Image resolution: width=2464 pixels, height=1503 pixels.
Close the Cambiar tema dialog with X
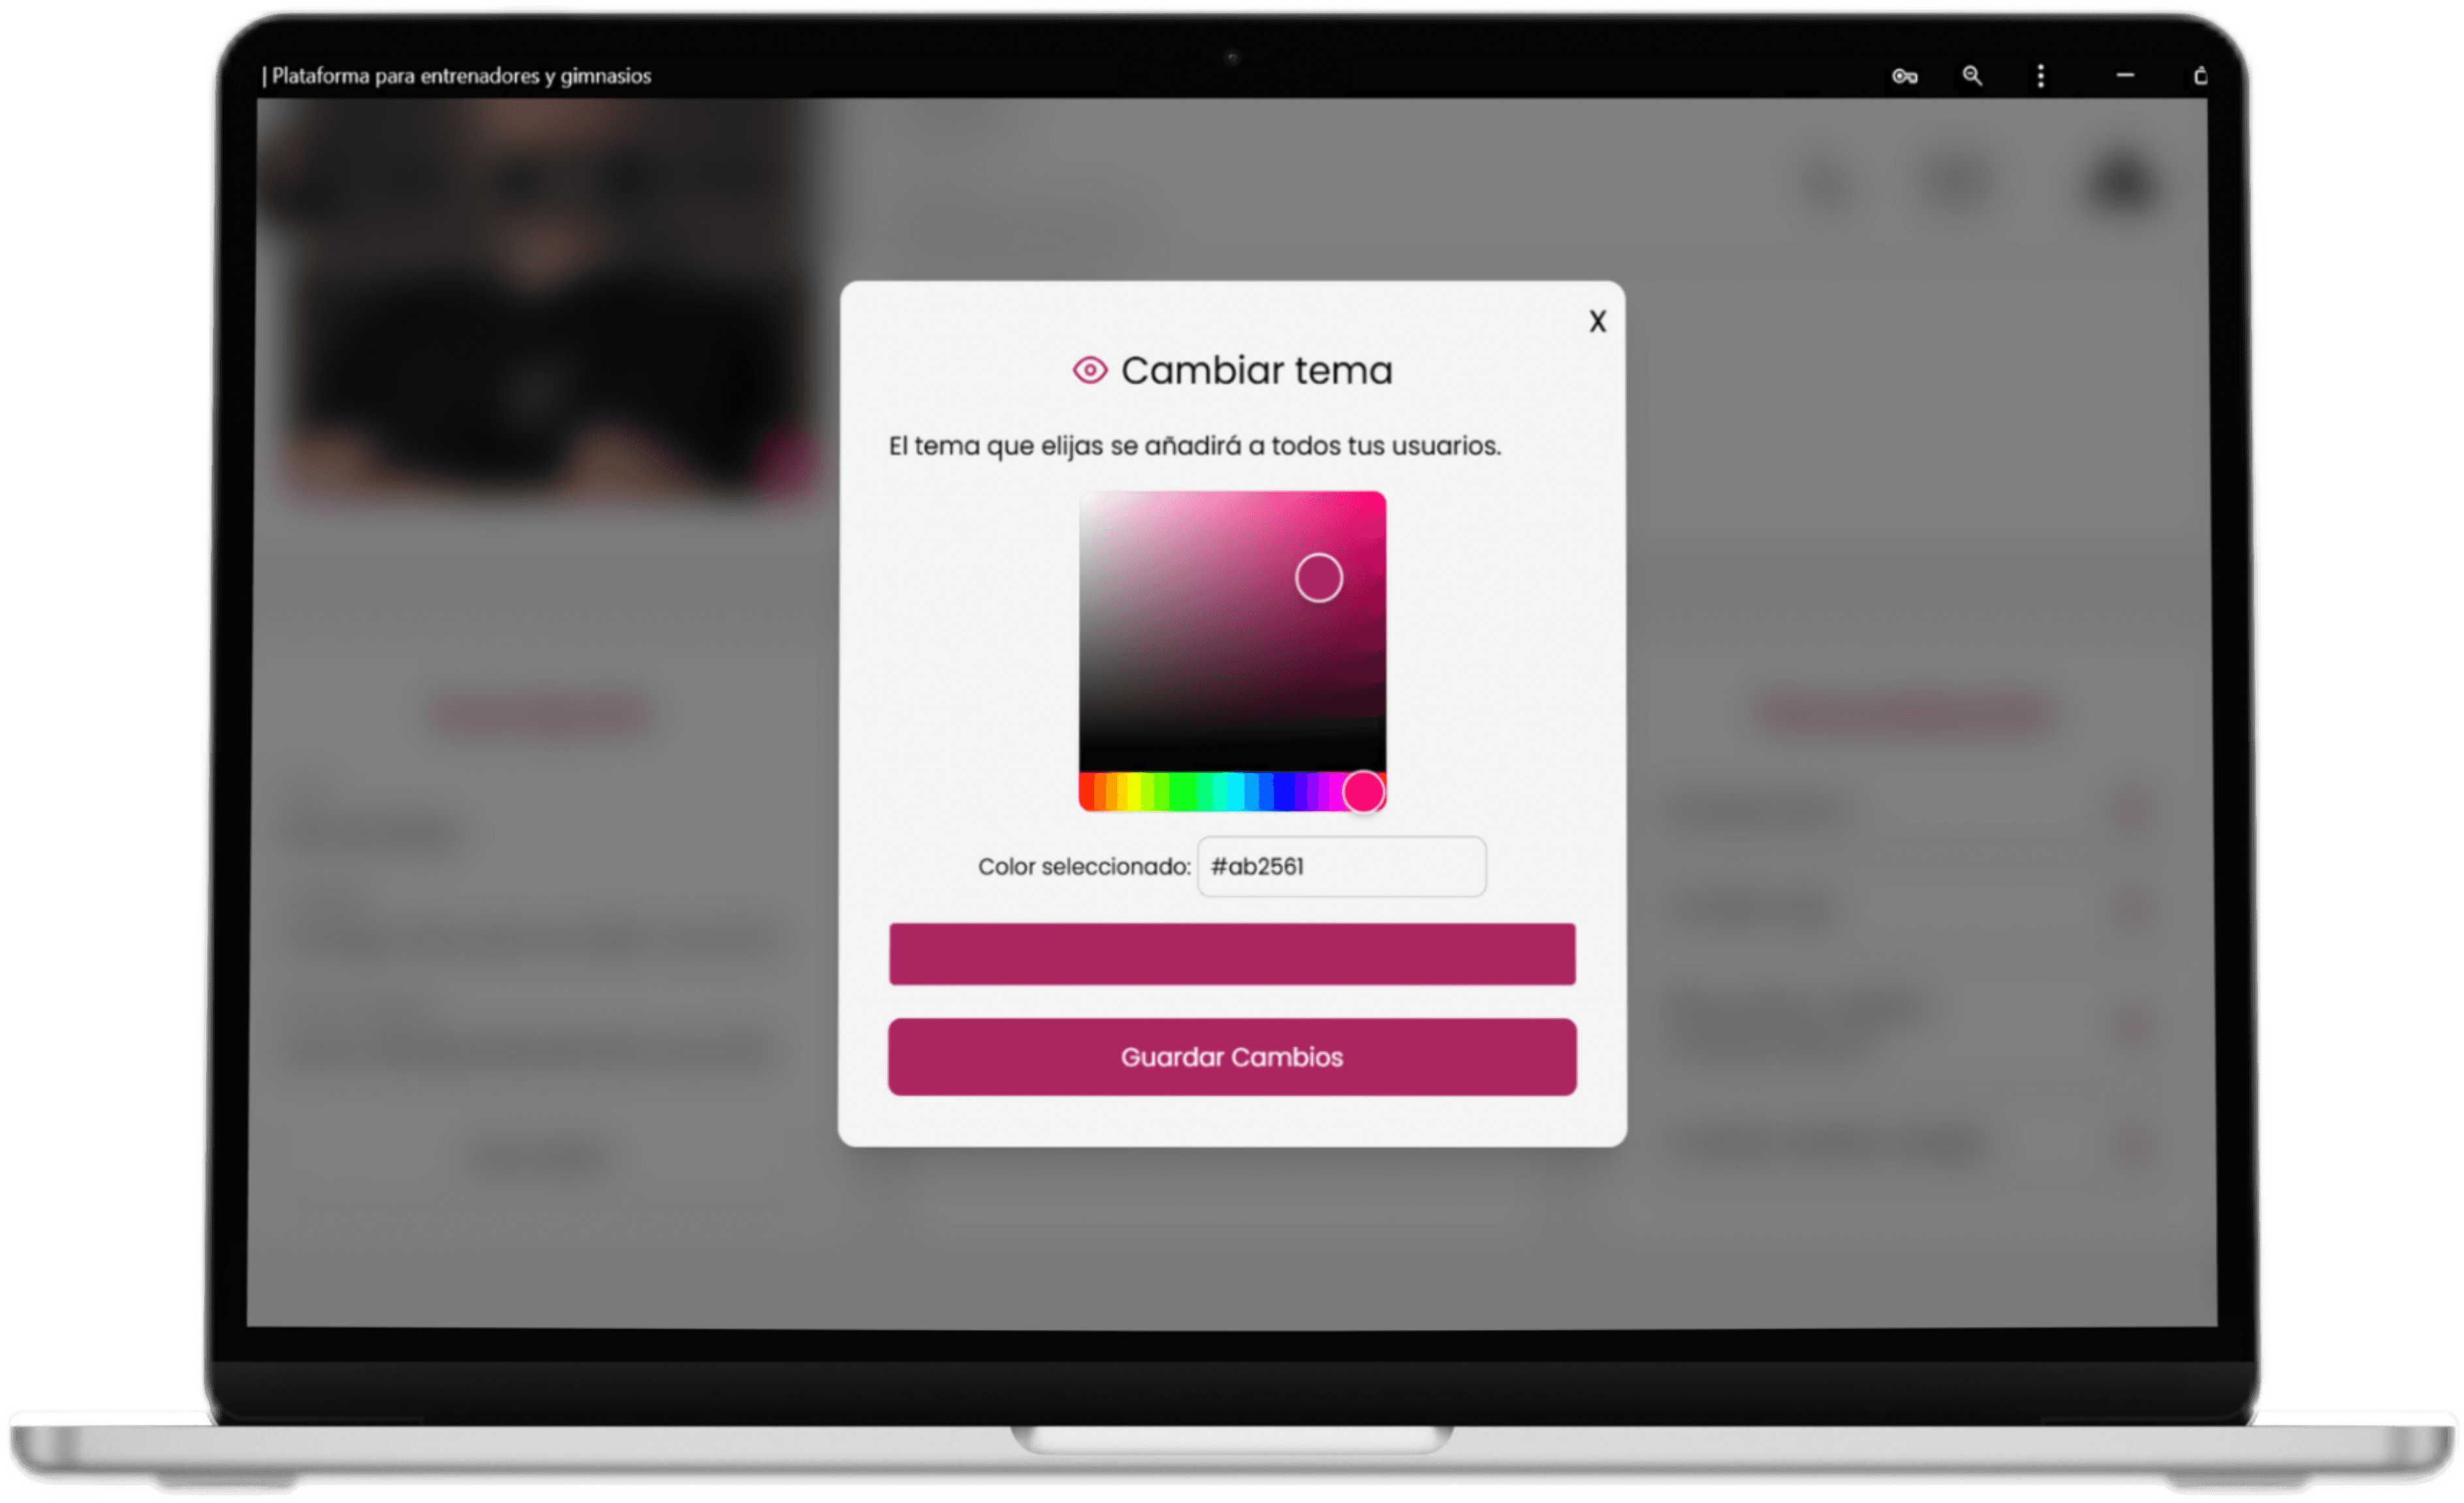(1597, 321)
